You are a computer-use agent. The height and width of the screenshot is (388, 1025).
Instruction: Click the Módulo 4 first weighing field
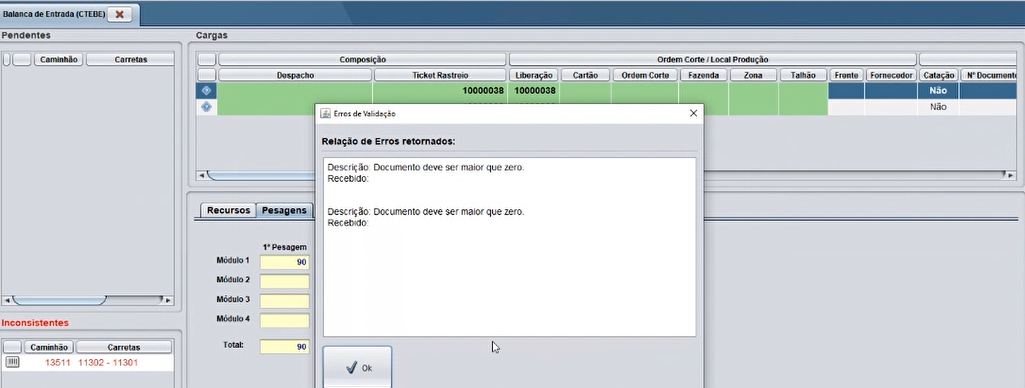coord(284,321)
